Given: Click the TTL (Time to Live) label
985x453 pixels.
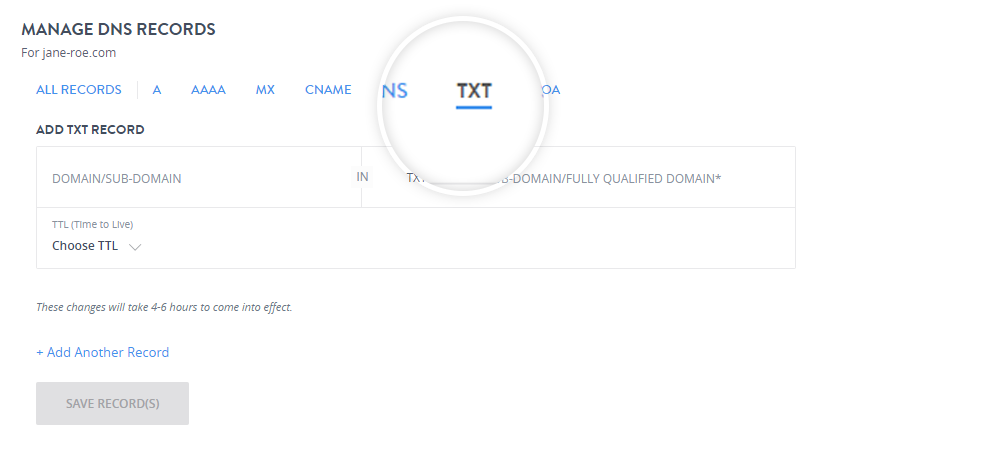Looking at the screenshot, I should coord(92,224).
